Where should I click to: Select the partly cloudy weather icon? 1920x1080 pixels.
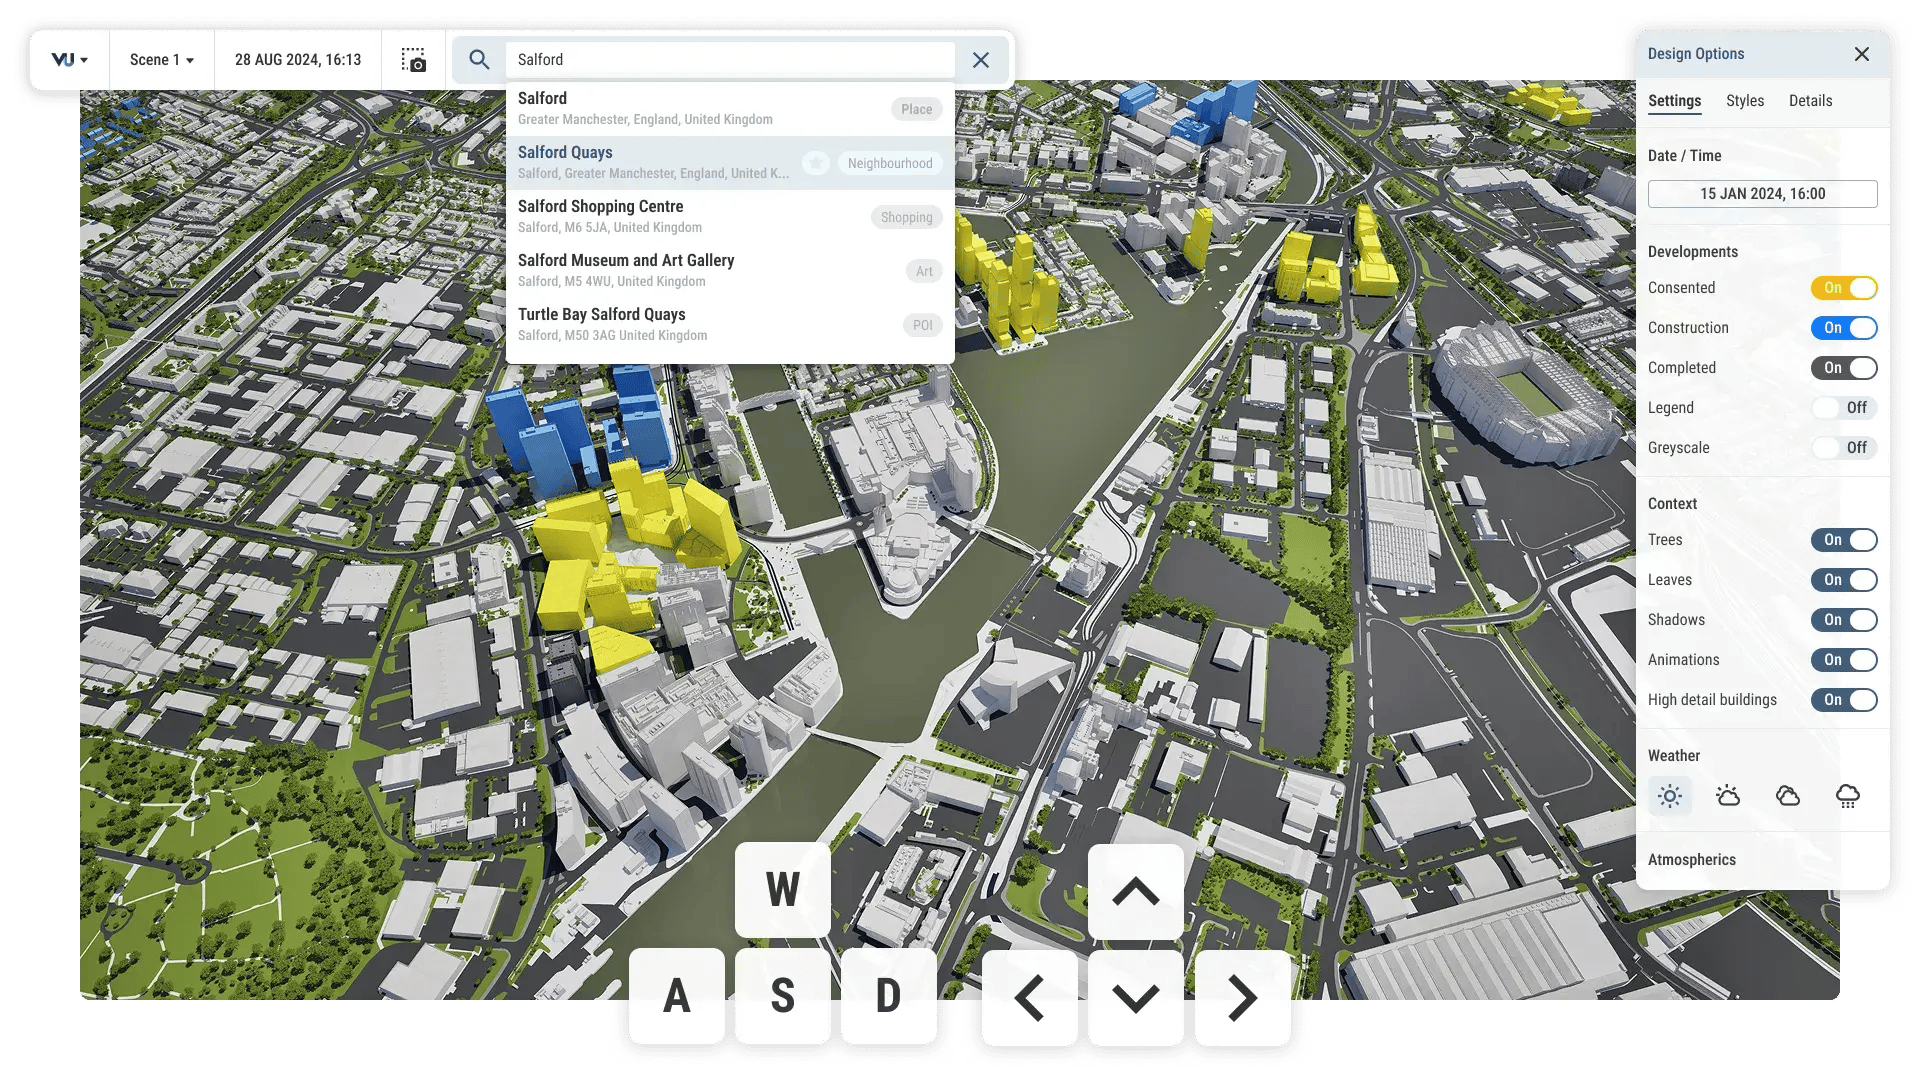coord(1728,796)
